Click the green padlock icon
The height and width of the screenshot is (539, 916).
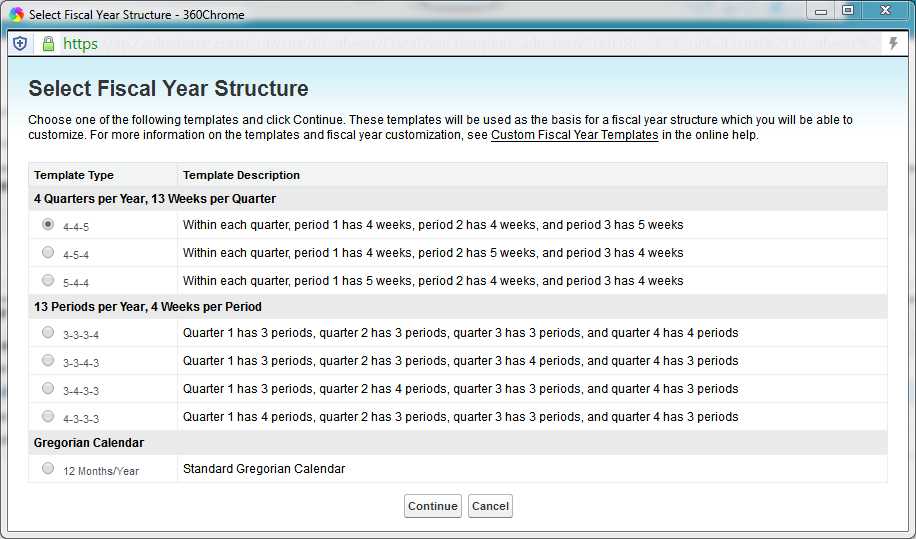click(x=48, y=43)
